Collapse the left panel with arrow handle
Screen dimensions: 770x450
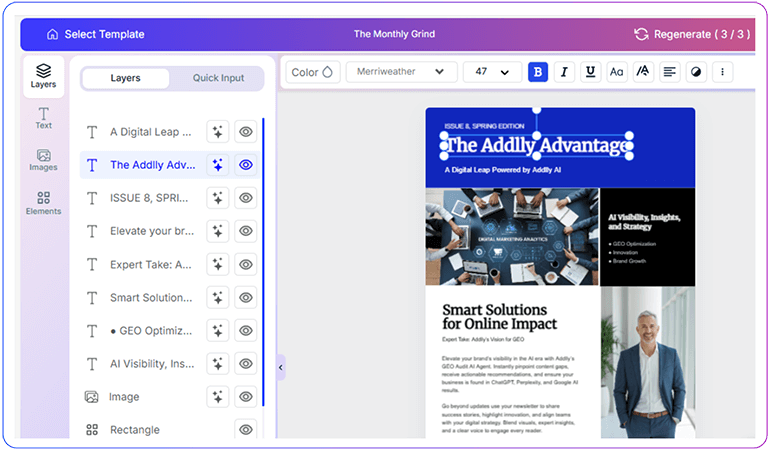click(280, 367)
